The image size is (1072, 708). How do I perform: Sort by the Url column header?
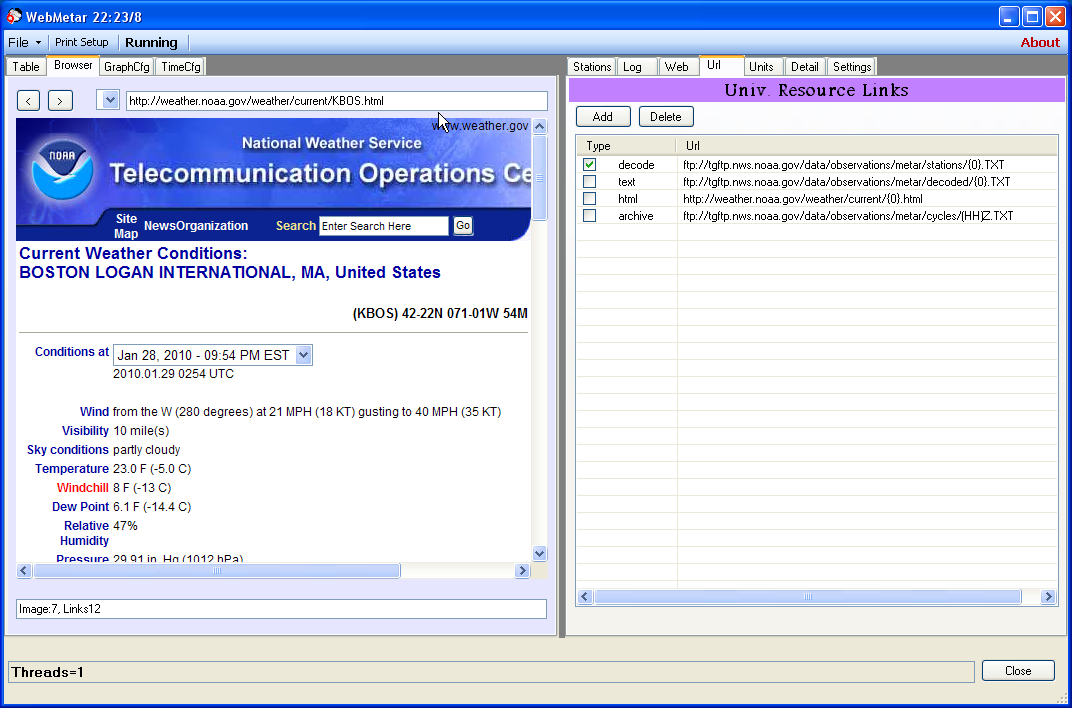(x=867, y=146)
